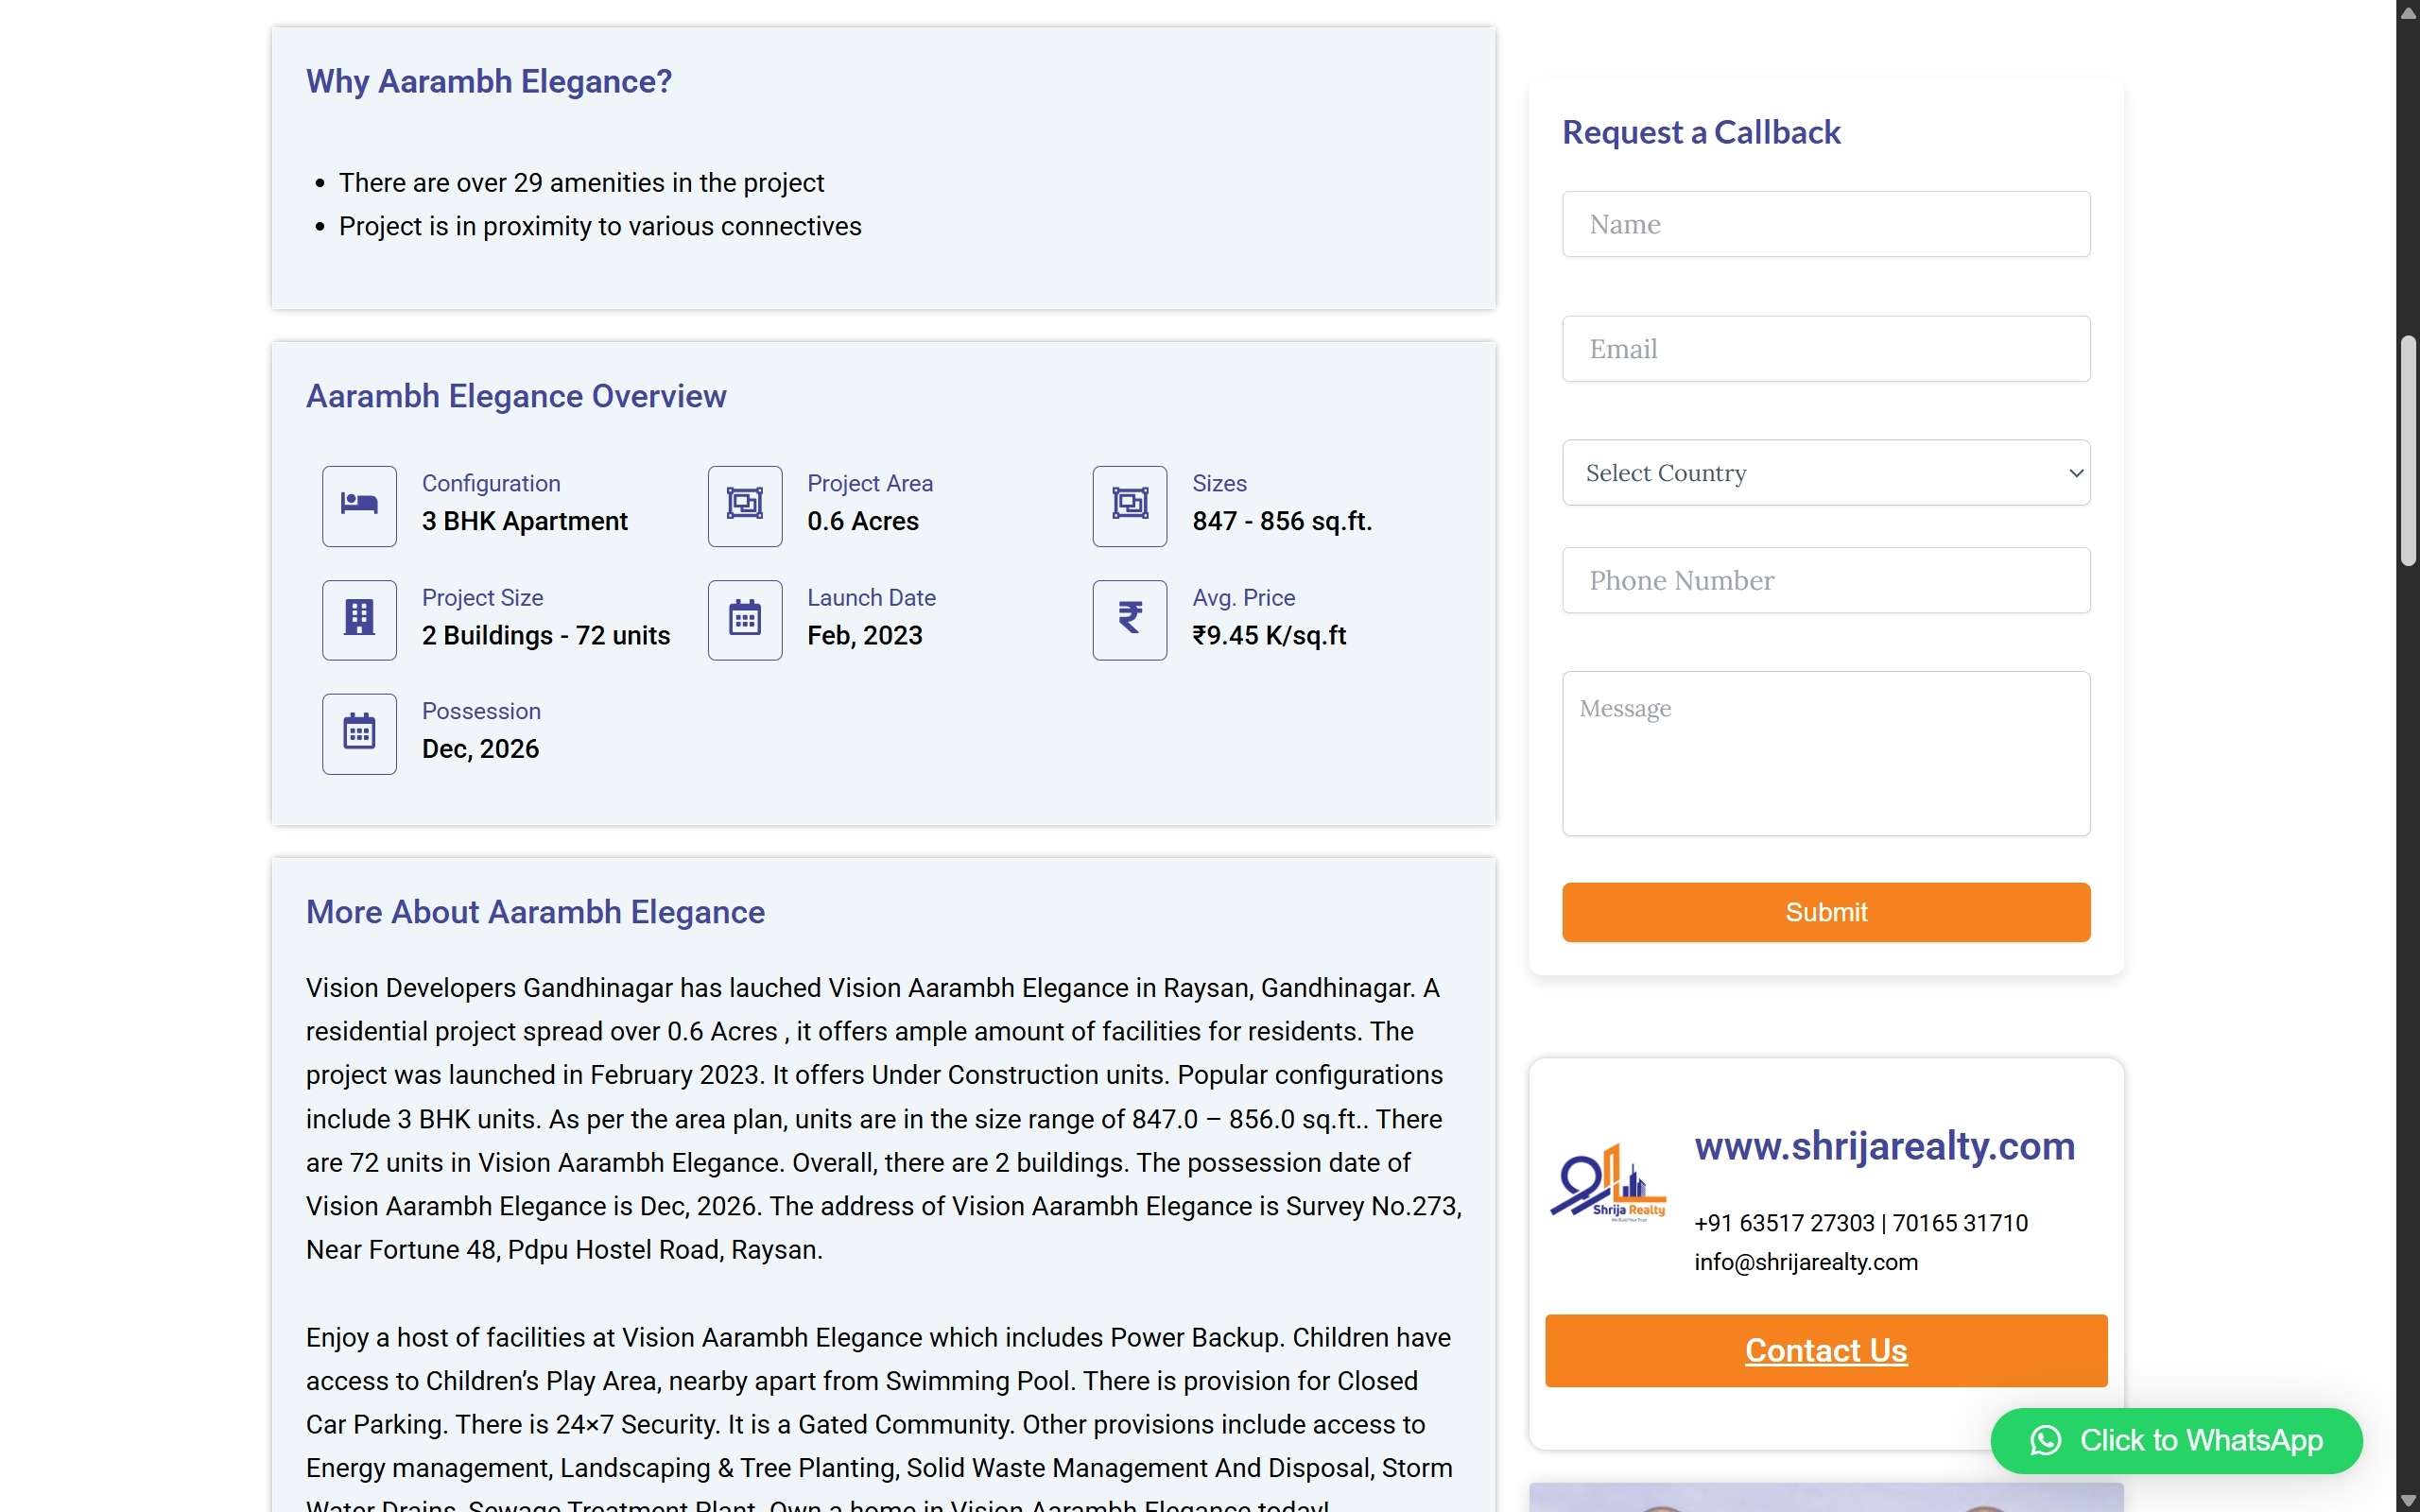Click the Message text area

coord(1824,752)
